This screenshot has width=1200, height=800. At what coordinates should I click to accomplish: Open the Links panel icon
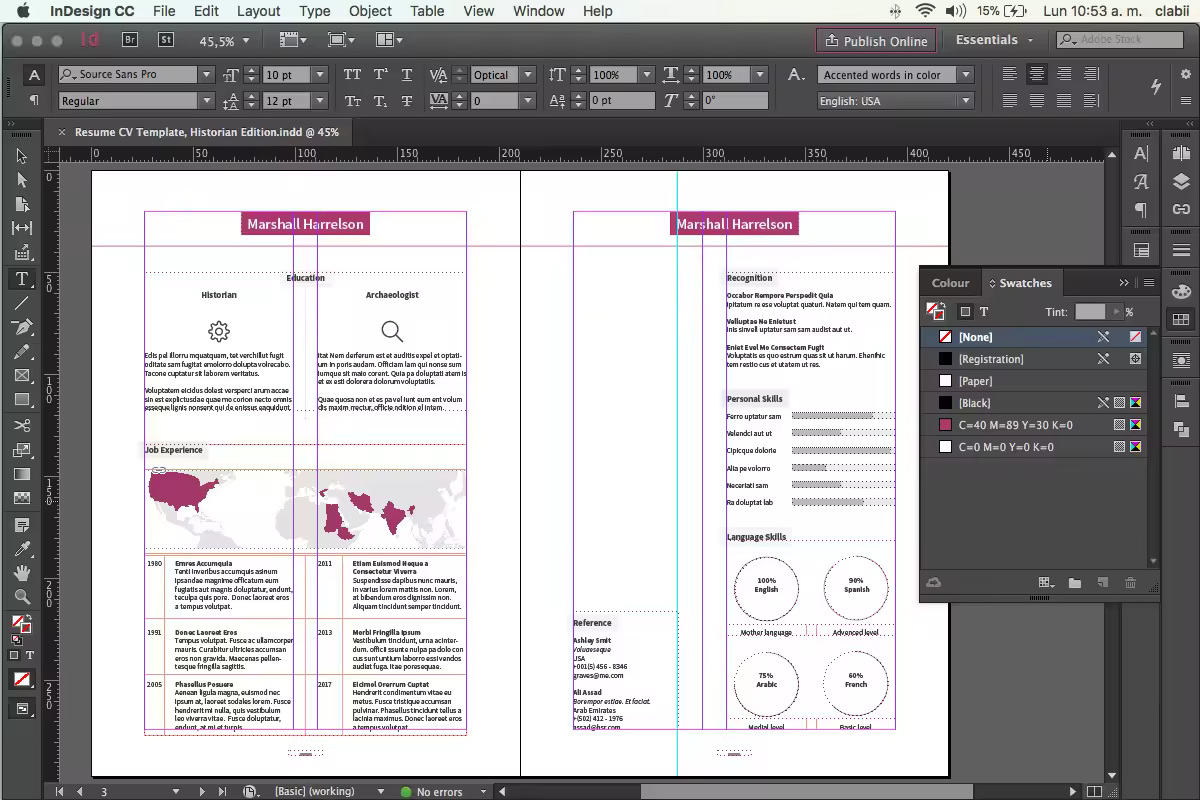point(1181,209)
